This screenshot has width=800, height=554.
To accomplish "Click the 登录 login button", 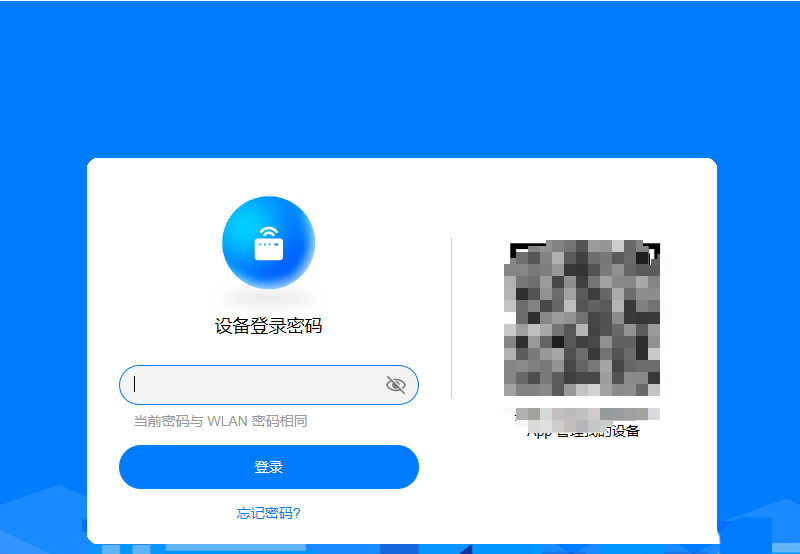I will point(269,467).
